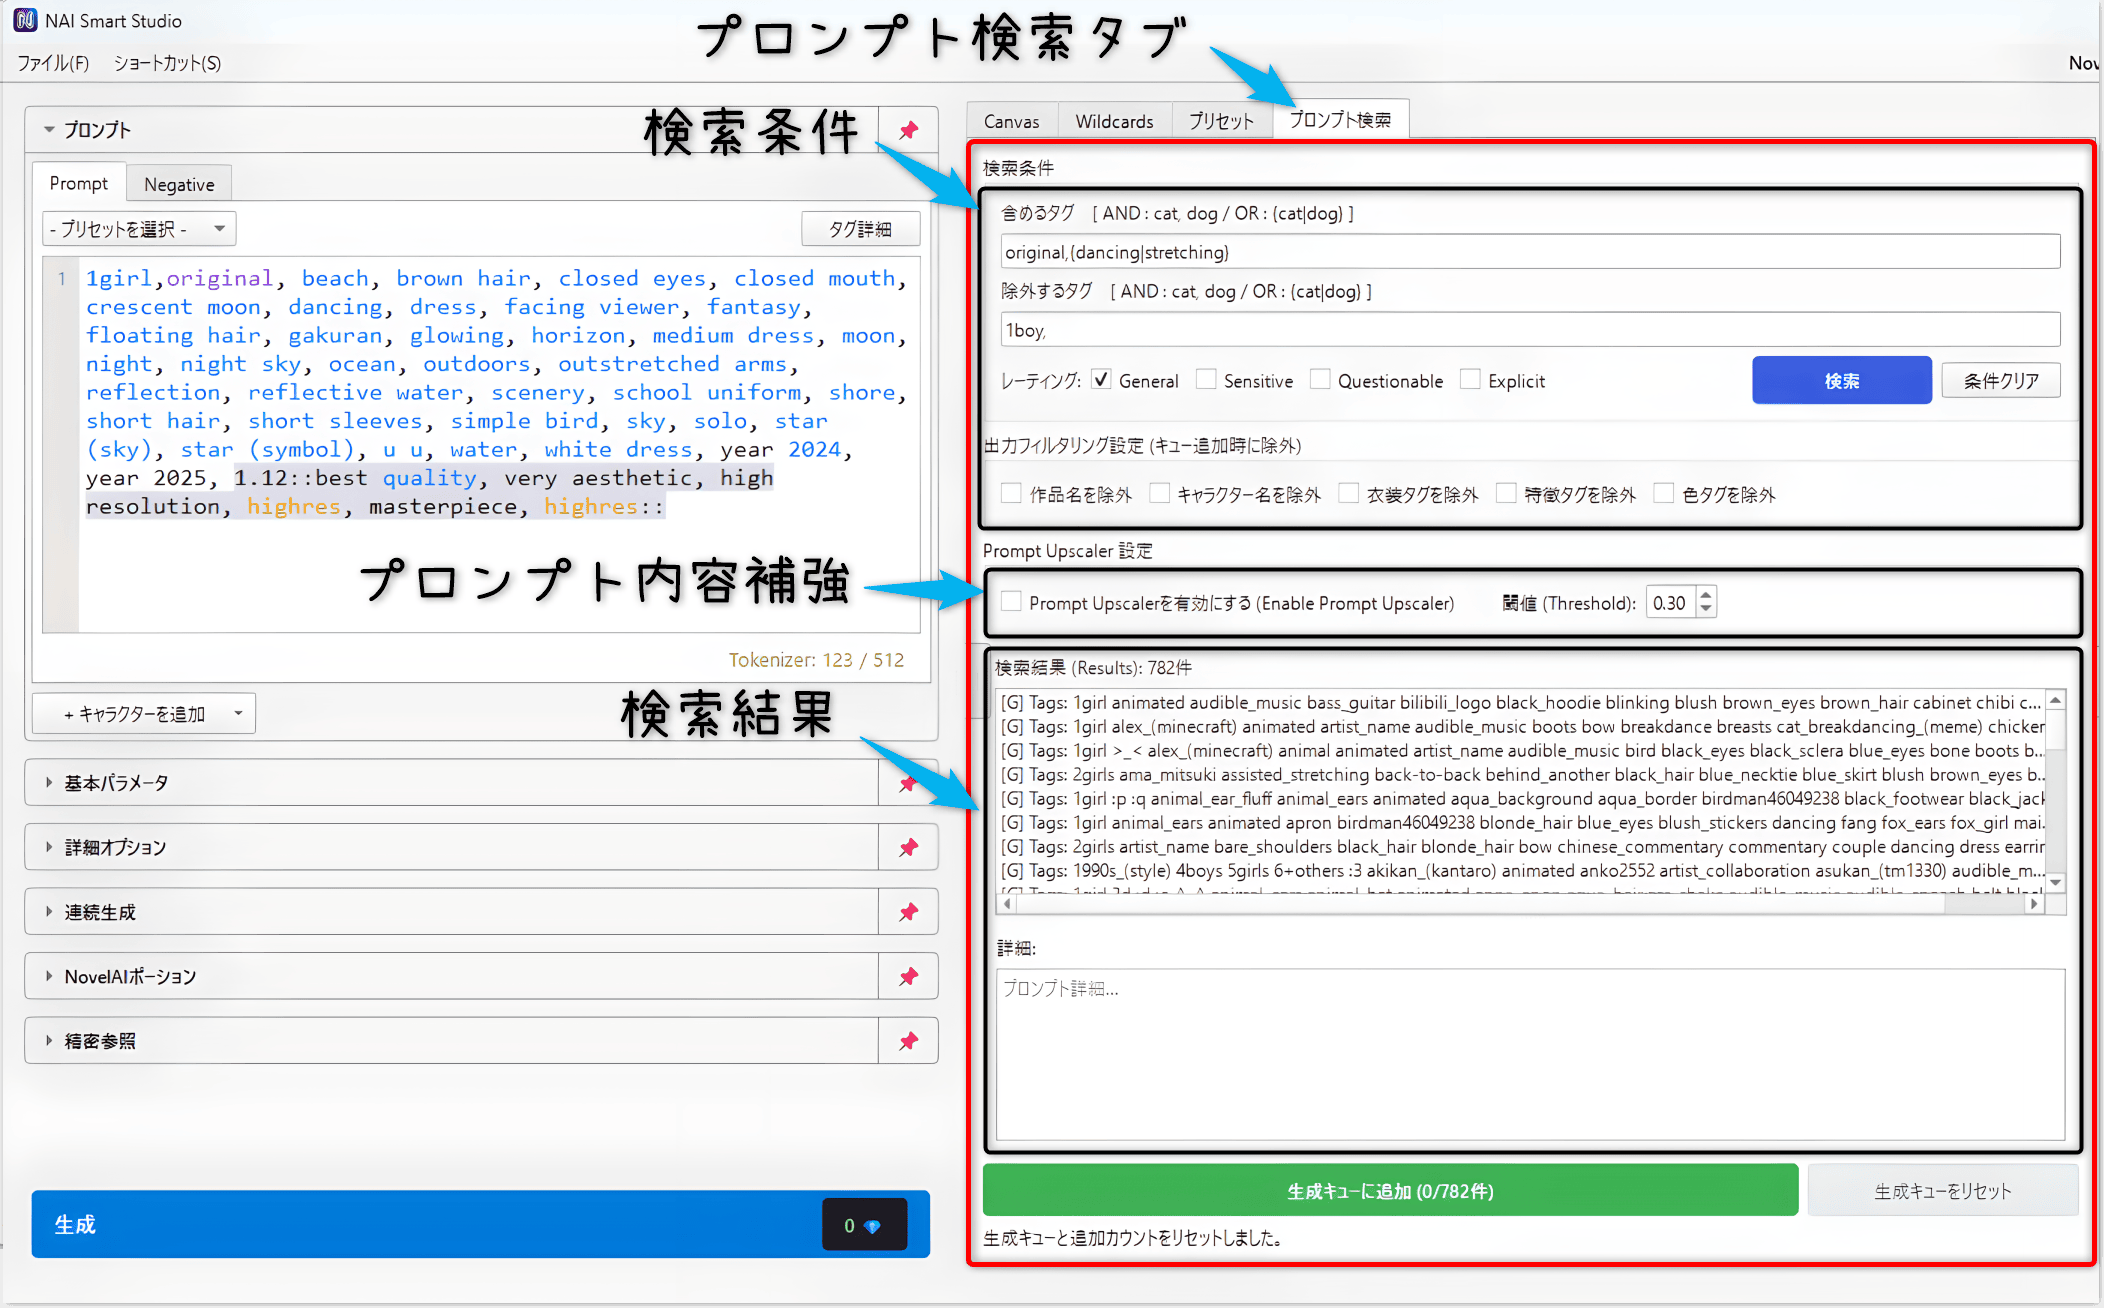This screenshot has height=1308, width=2104.
Task: Click the 検索 search button
Action: point(1841,380)
